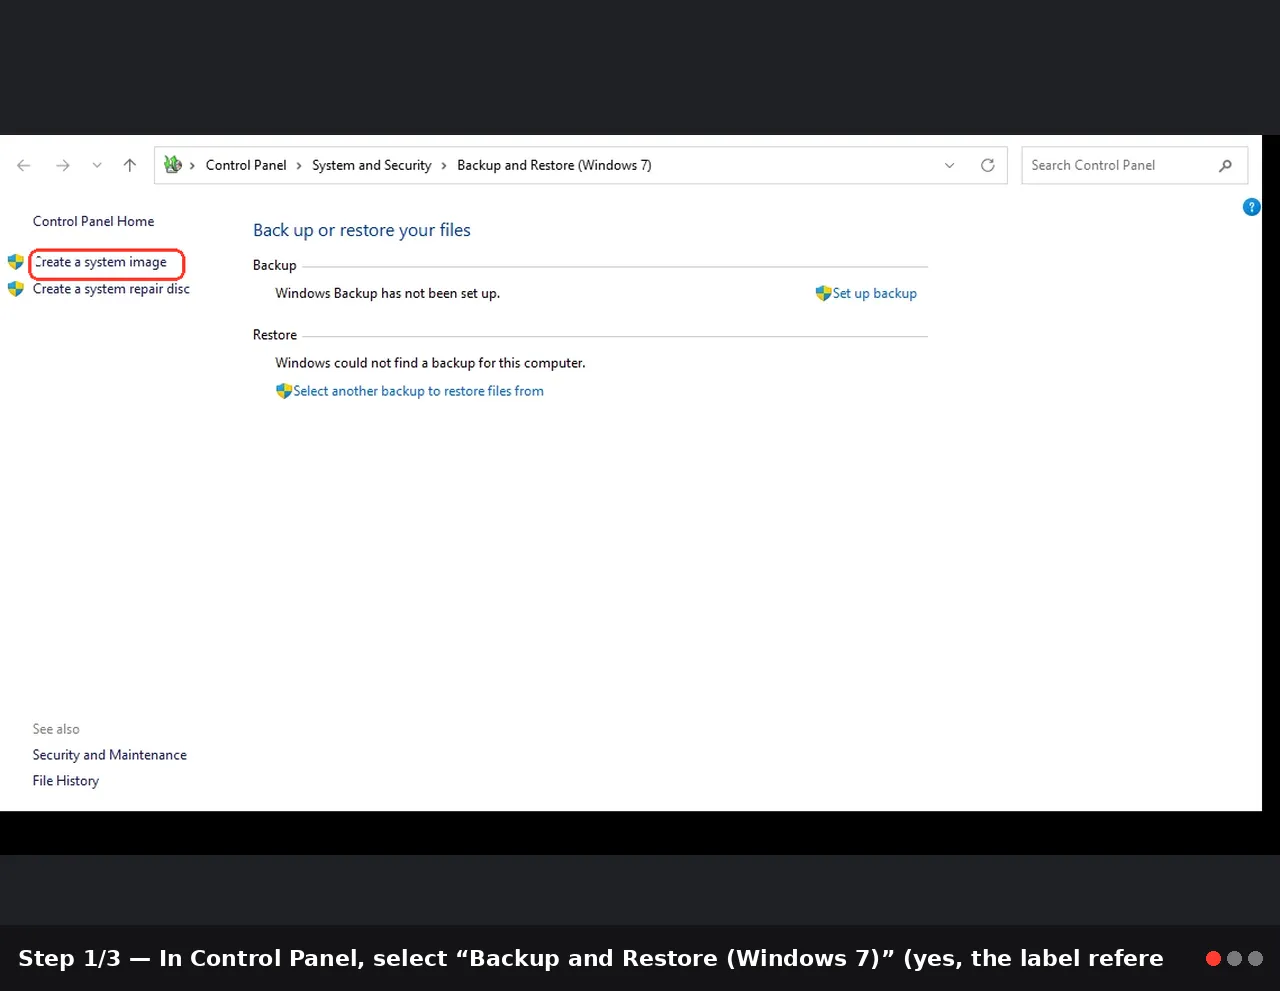
Task: Go to third step indicator dot
Action: click(x=1256, y=958)
